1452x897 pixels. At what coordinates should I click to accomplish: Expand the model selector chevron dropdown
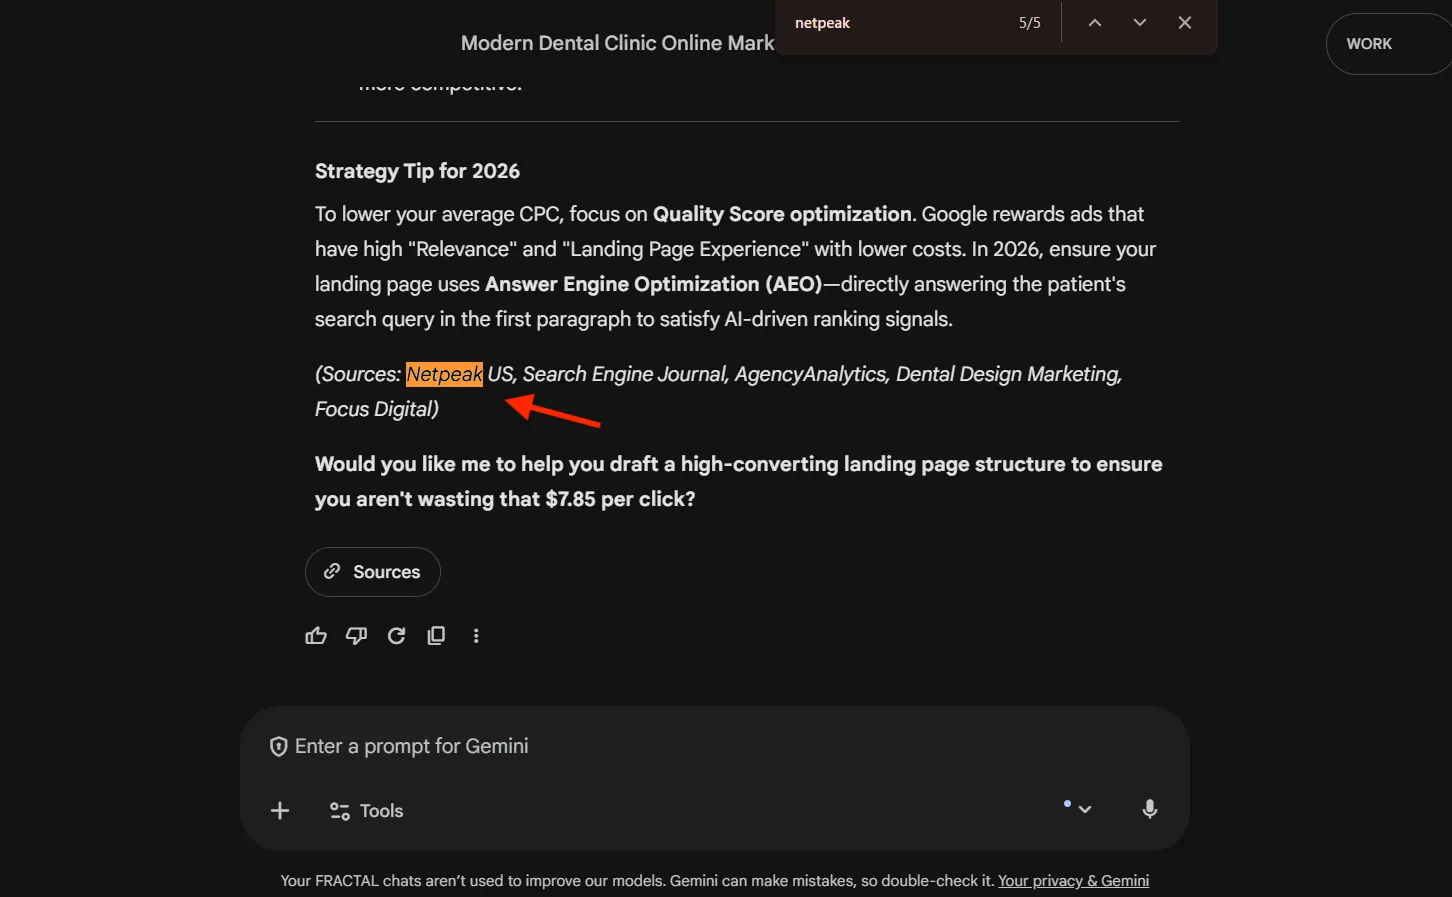point(1084,809)
